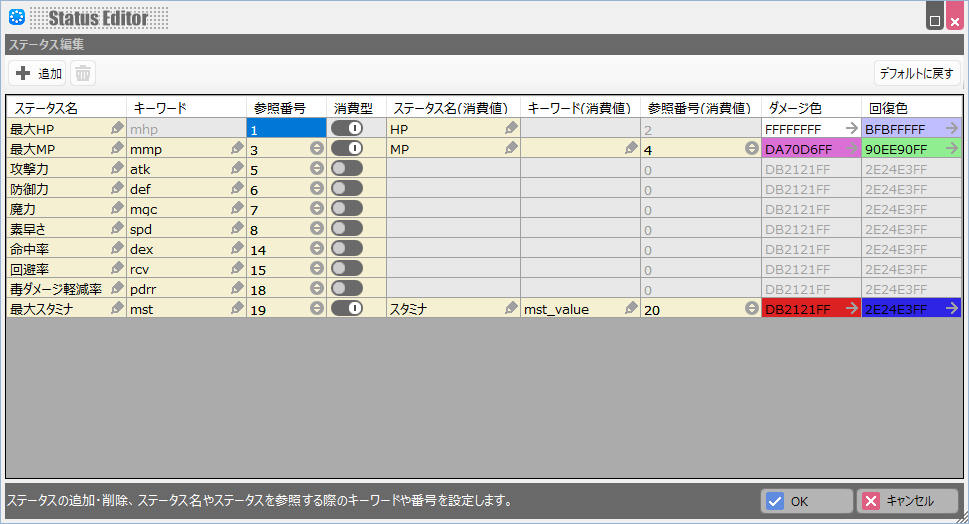Click pencil icon beside mst_value keyword
The height and width of the screenshot is (524, 969).
pos(631,309)
